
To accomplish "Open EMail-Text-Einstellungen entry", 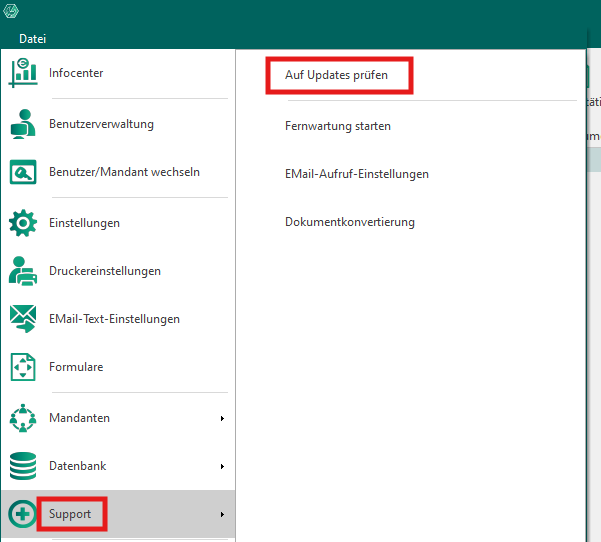I will click(x=114, y=319).
